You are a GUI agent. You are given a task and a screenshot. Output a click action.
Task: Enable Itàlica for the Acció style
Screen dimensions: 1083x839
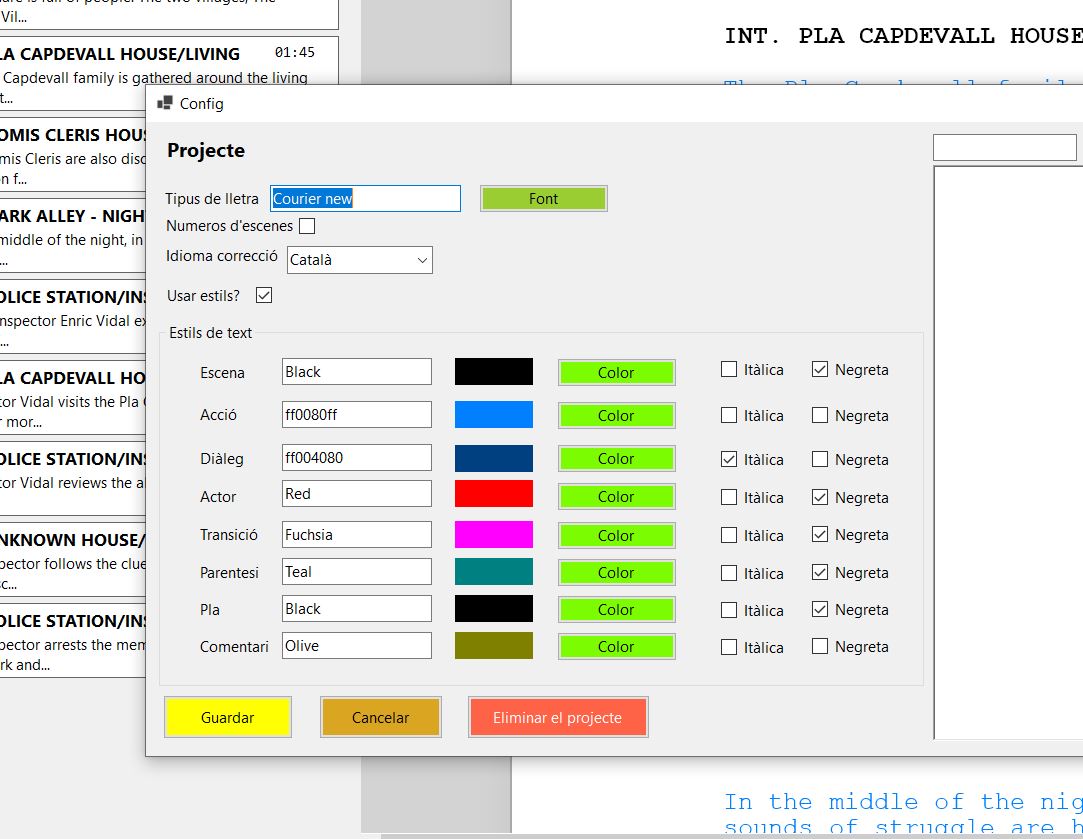(728, 415)
